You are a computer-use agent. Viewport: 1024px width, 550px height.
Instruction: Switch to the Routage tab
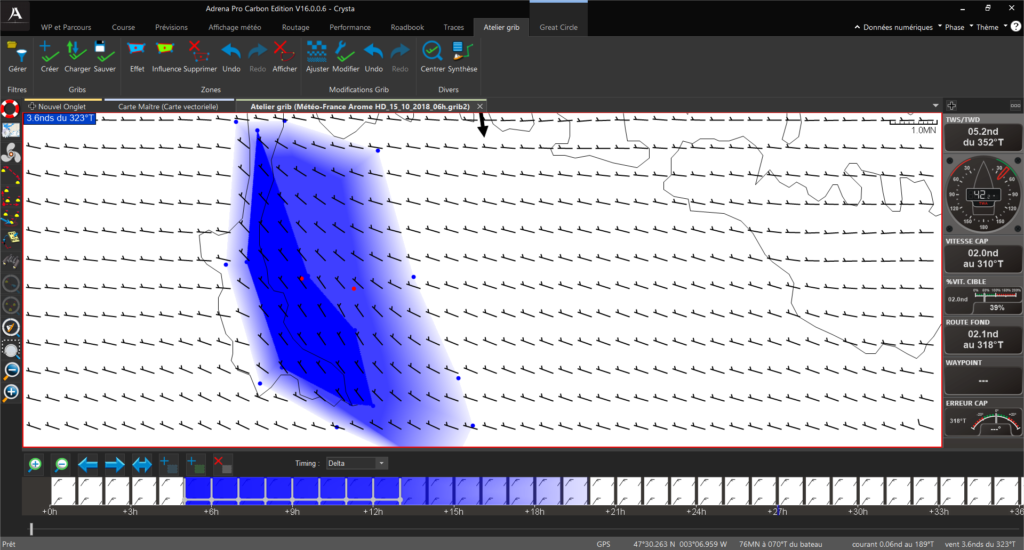tap(296, 27)
